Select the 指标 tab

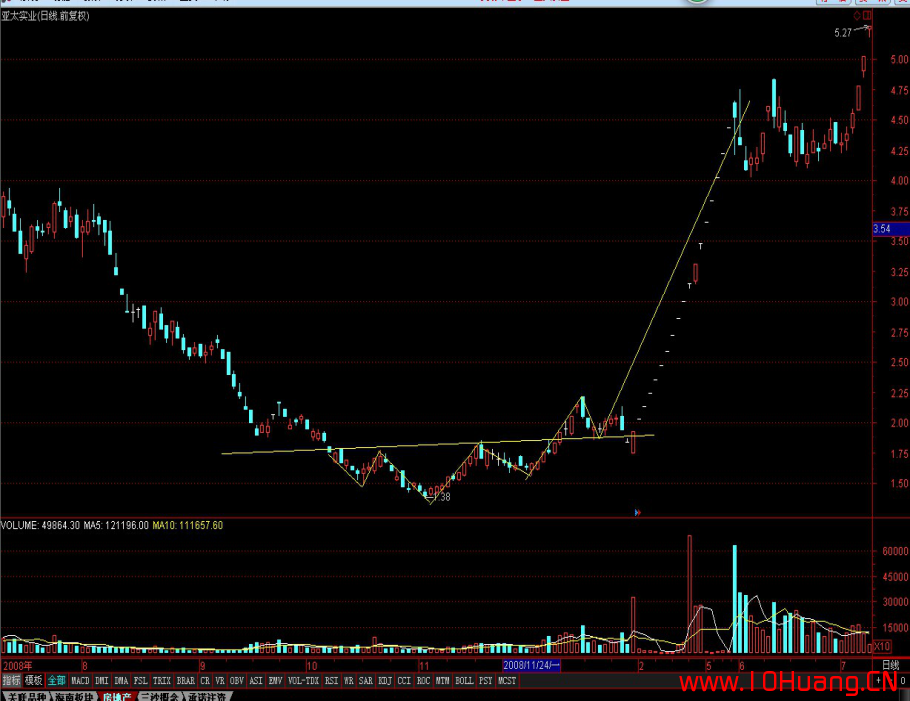pyautogui.click(x=11, y=680)
